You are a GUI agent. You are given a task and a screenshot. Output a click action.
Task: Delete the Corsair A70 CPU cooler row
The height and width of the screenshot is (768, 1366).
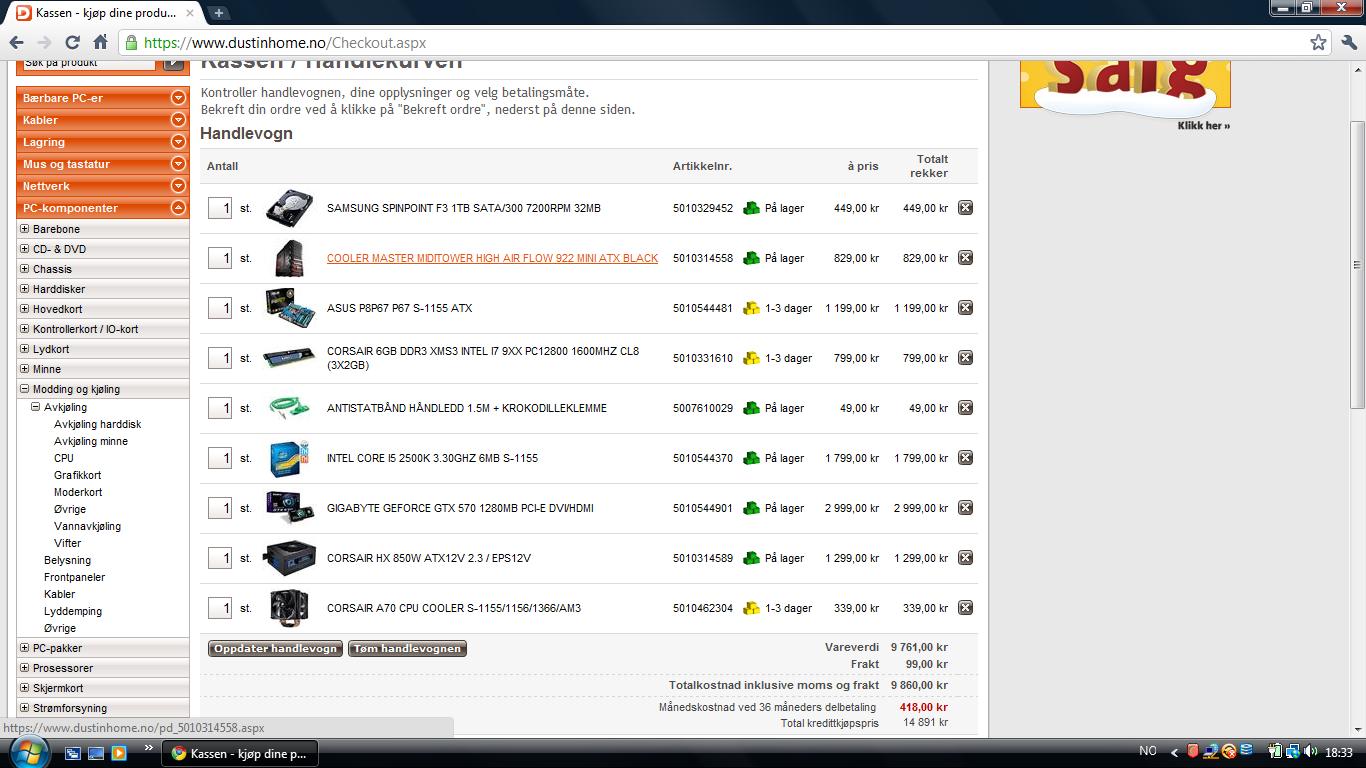coord(965,608)
